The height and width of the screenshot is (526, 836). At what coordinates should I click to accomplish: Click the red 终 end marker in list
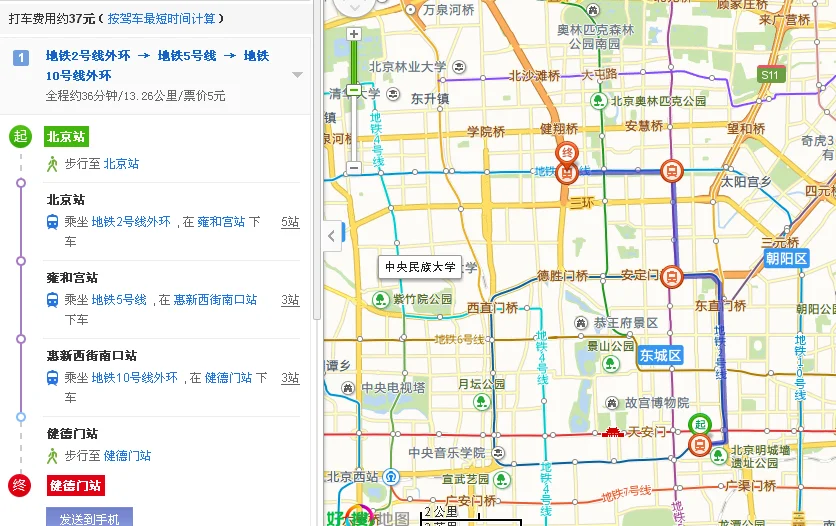[19, 485]
